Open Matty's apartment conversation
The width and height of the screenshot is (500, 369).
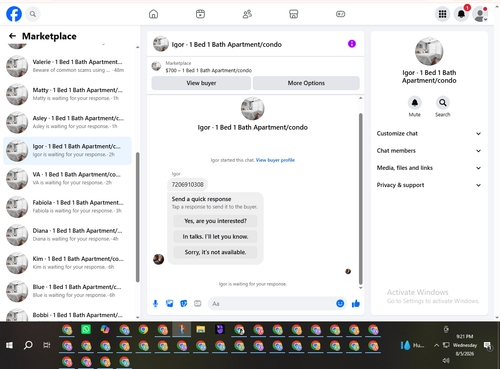(x=67, y=94)
